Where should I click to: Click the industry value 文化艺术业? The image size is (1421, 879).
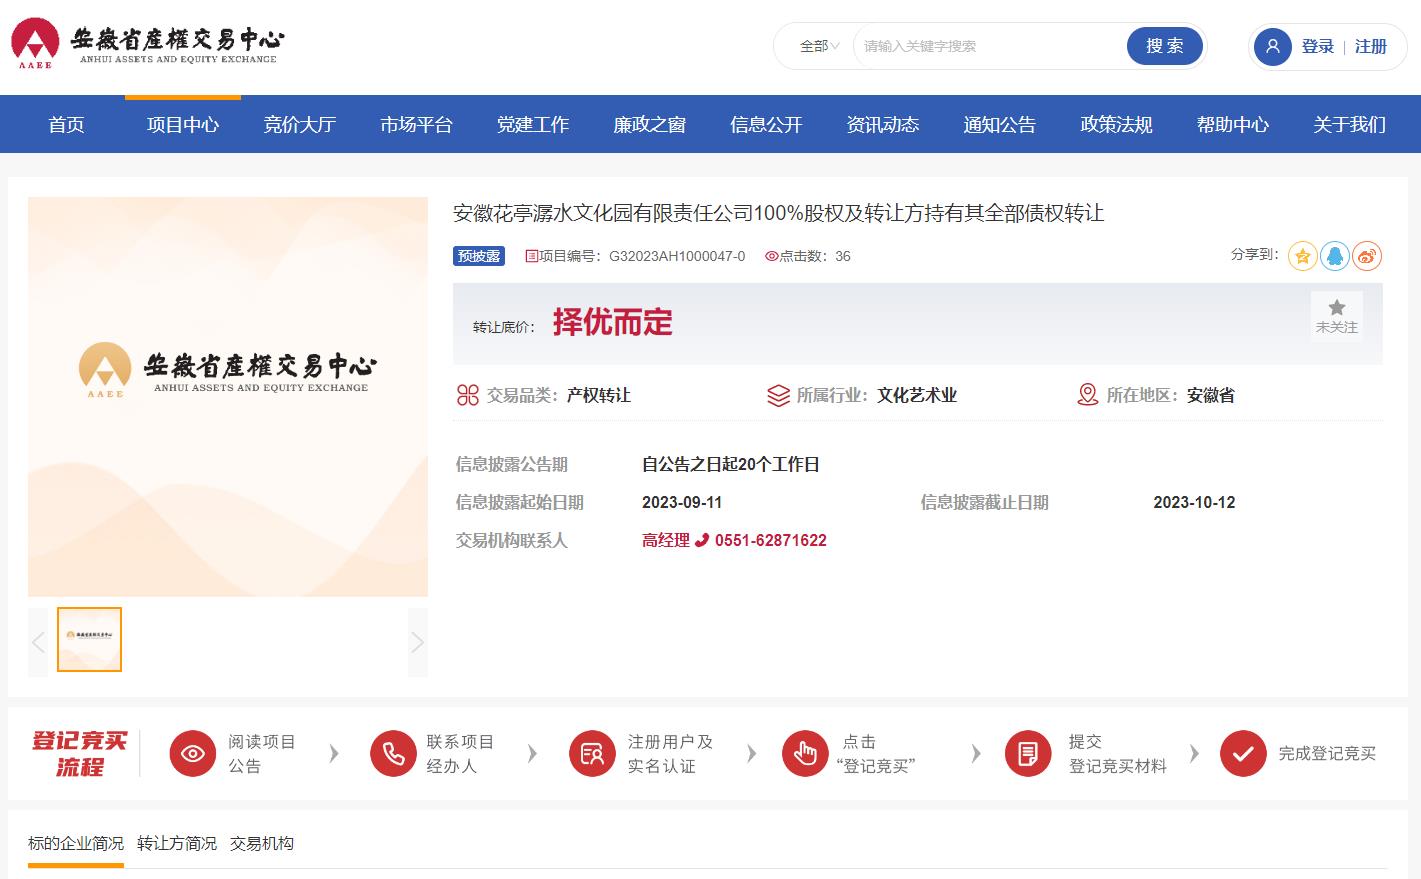pos(917,395)
